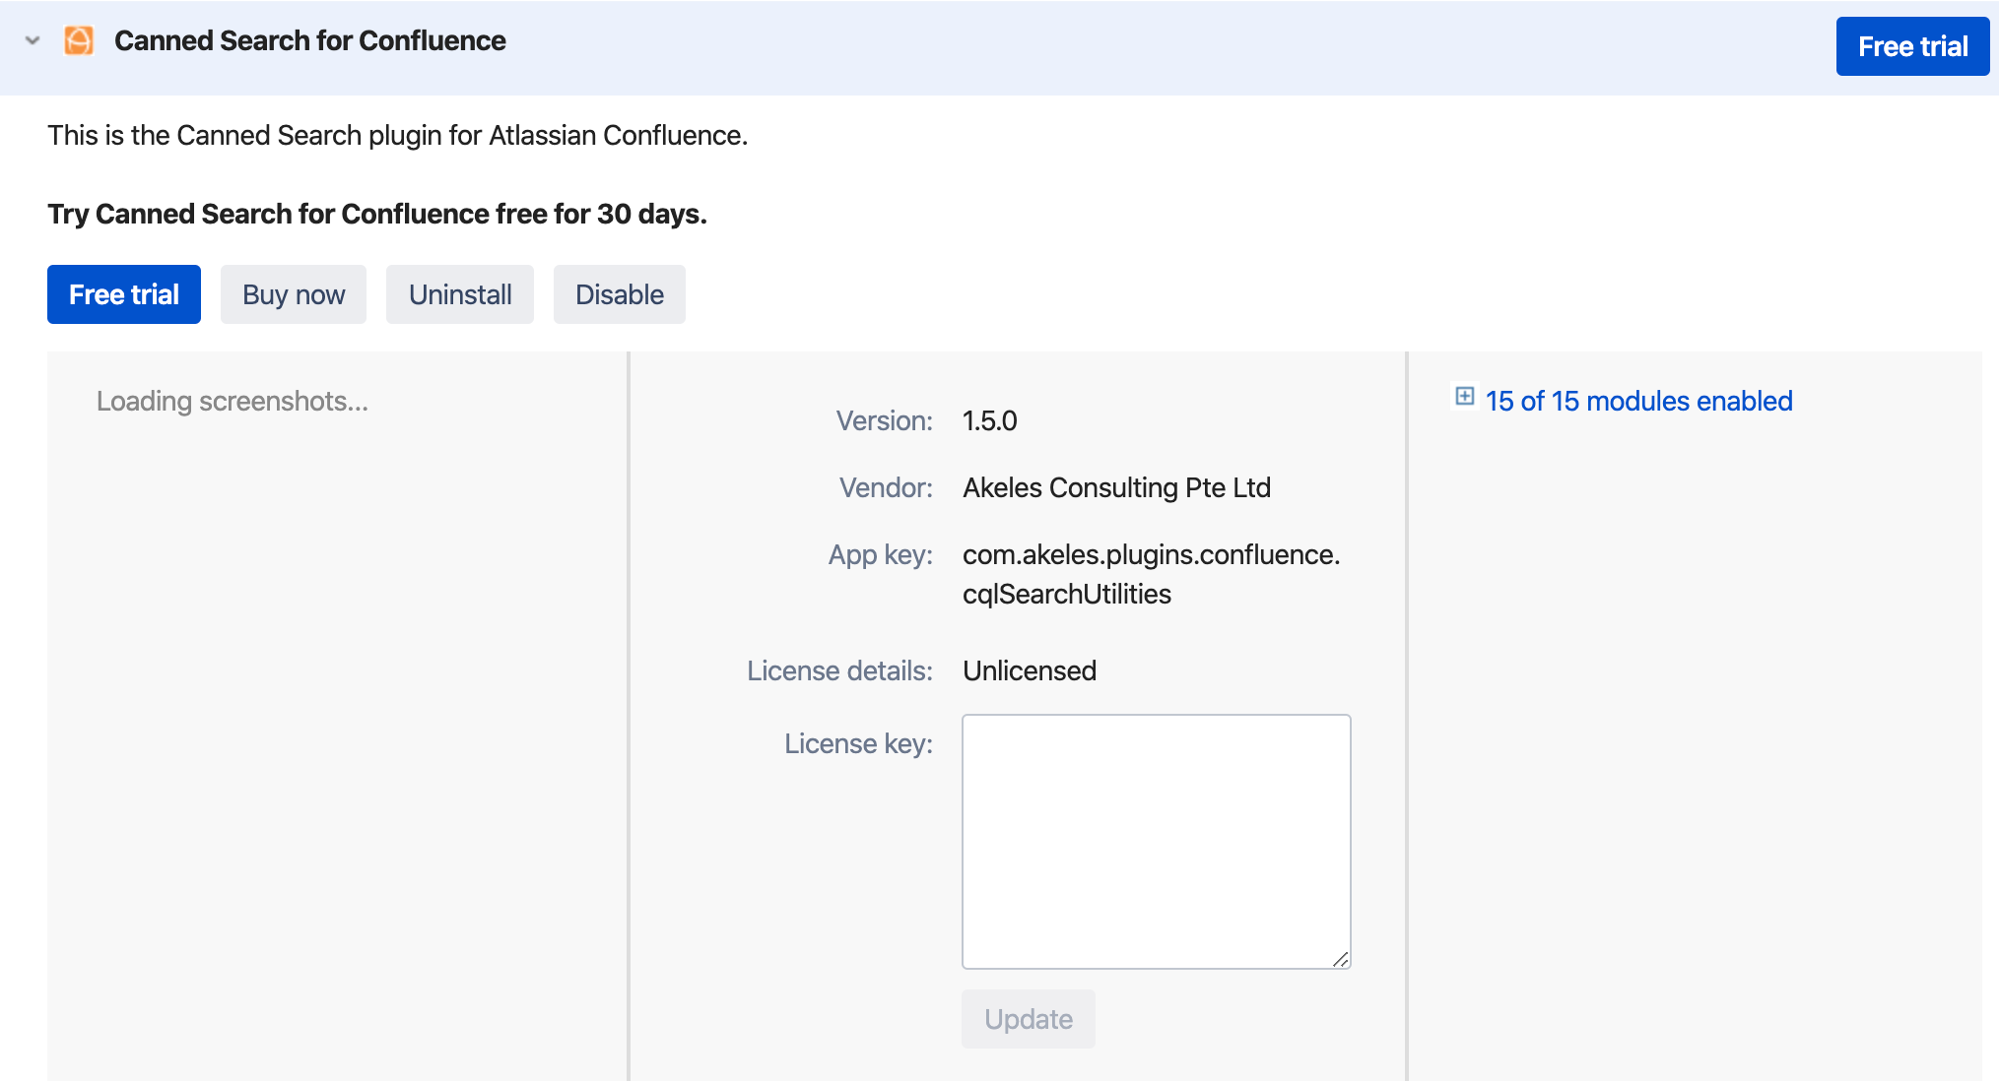The width and height of the screenshot is (1999, 1081).
Task: Expand modules list with plus icon
Action: tap(1464, 397)
